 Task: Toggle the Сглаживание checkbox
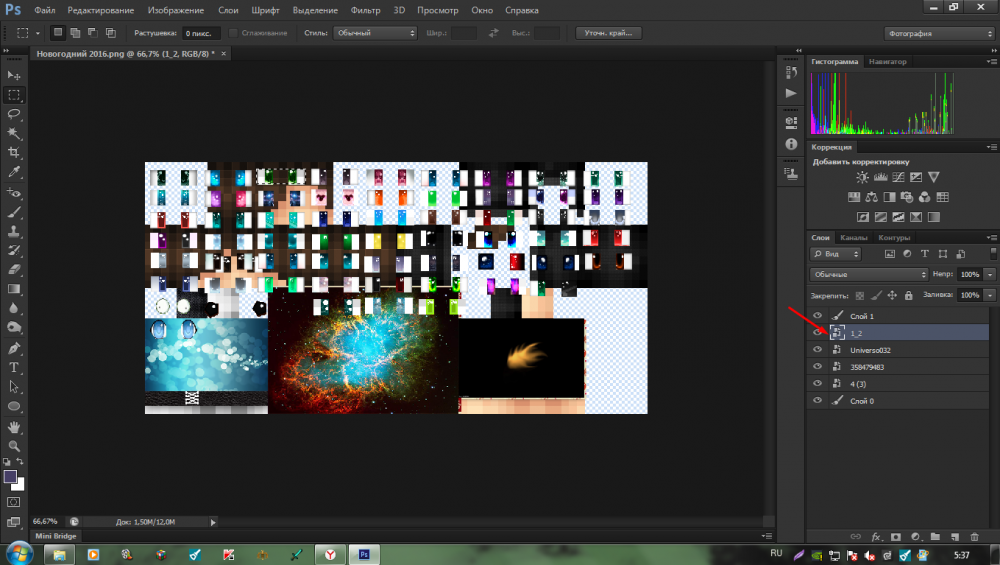[233, 33]
